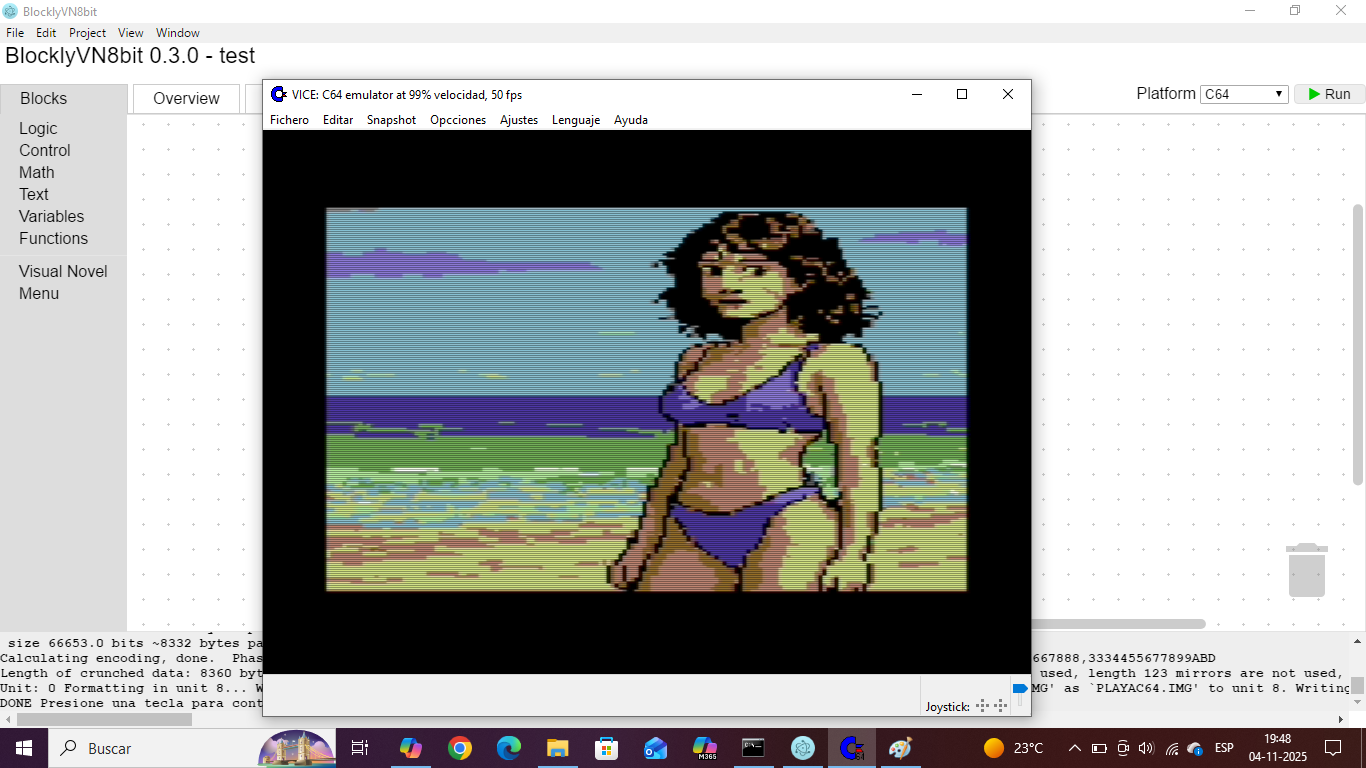Click the trash can in Blockly workspace

click(x=1307, y=570)
